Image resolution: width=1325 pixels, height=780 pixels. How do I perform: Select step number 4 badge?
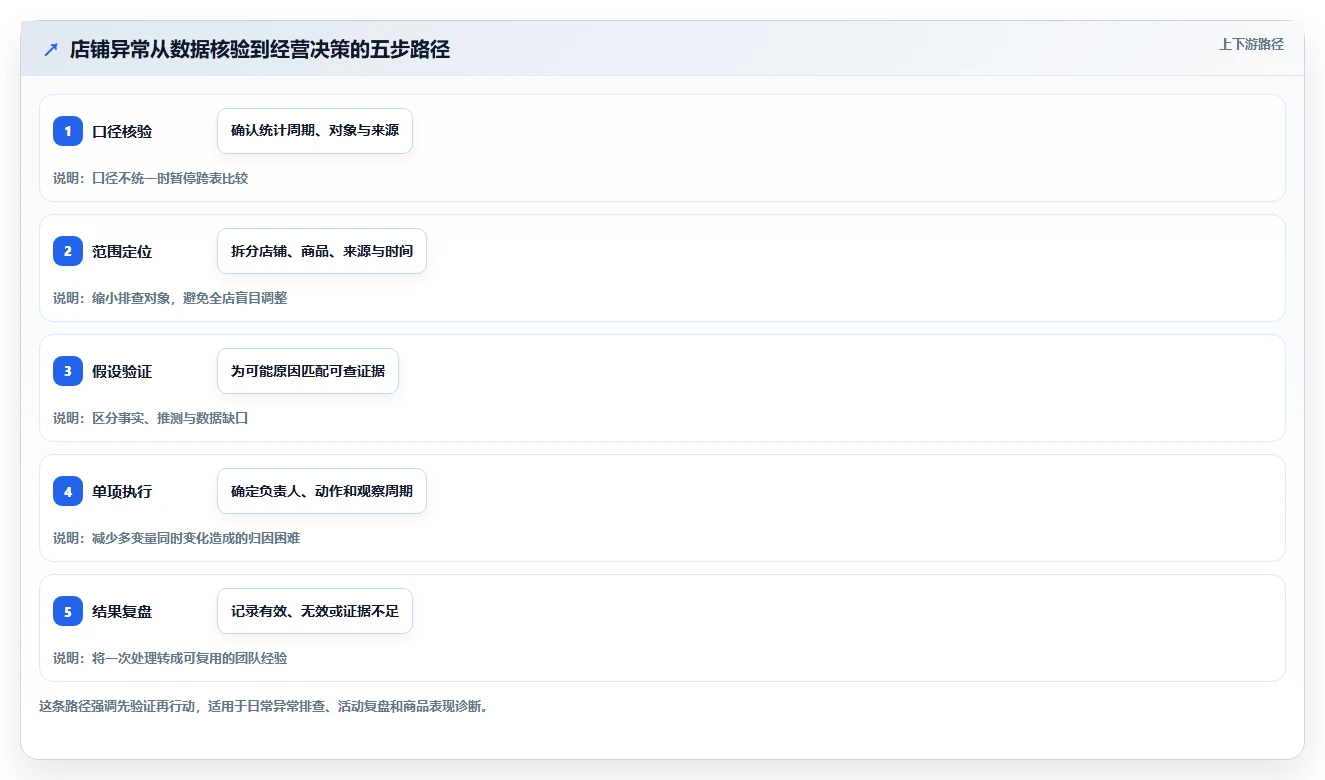pyautogui.click(x=68, y=491)
